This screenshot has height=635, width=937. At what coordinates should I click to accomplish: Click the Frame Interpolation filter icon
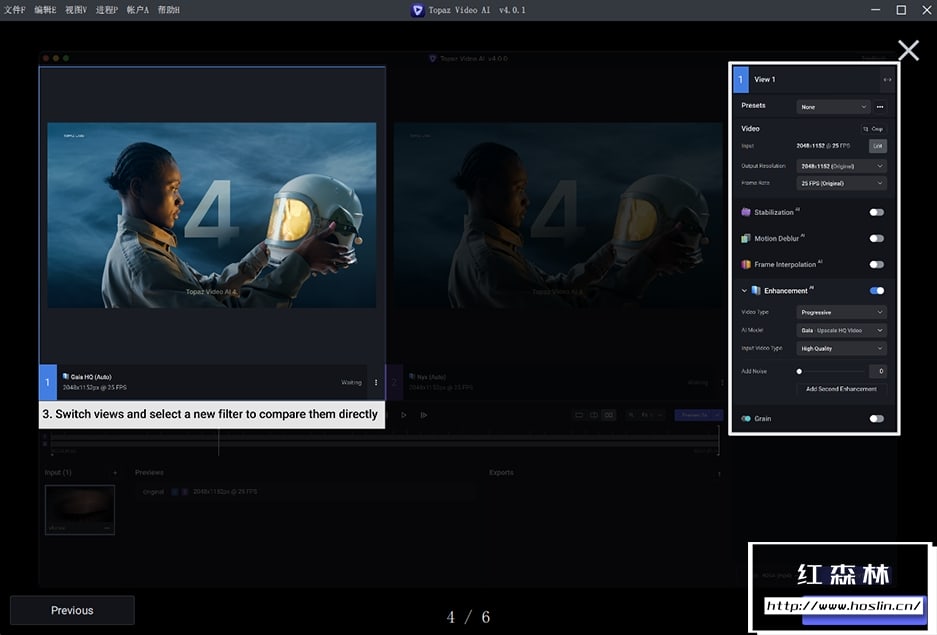coord(746,265)
